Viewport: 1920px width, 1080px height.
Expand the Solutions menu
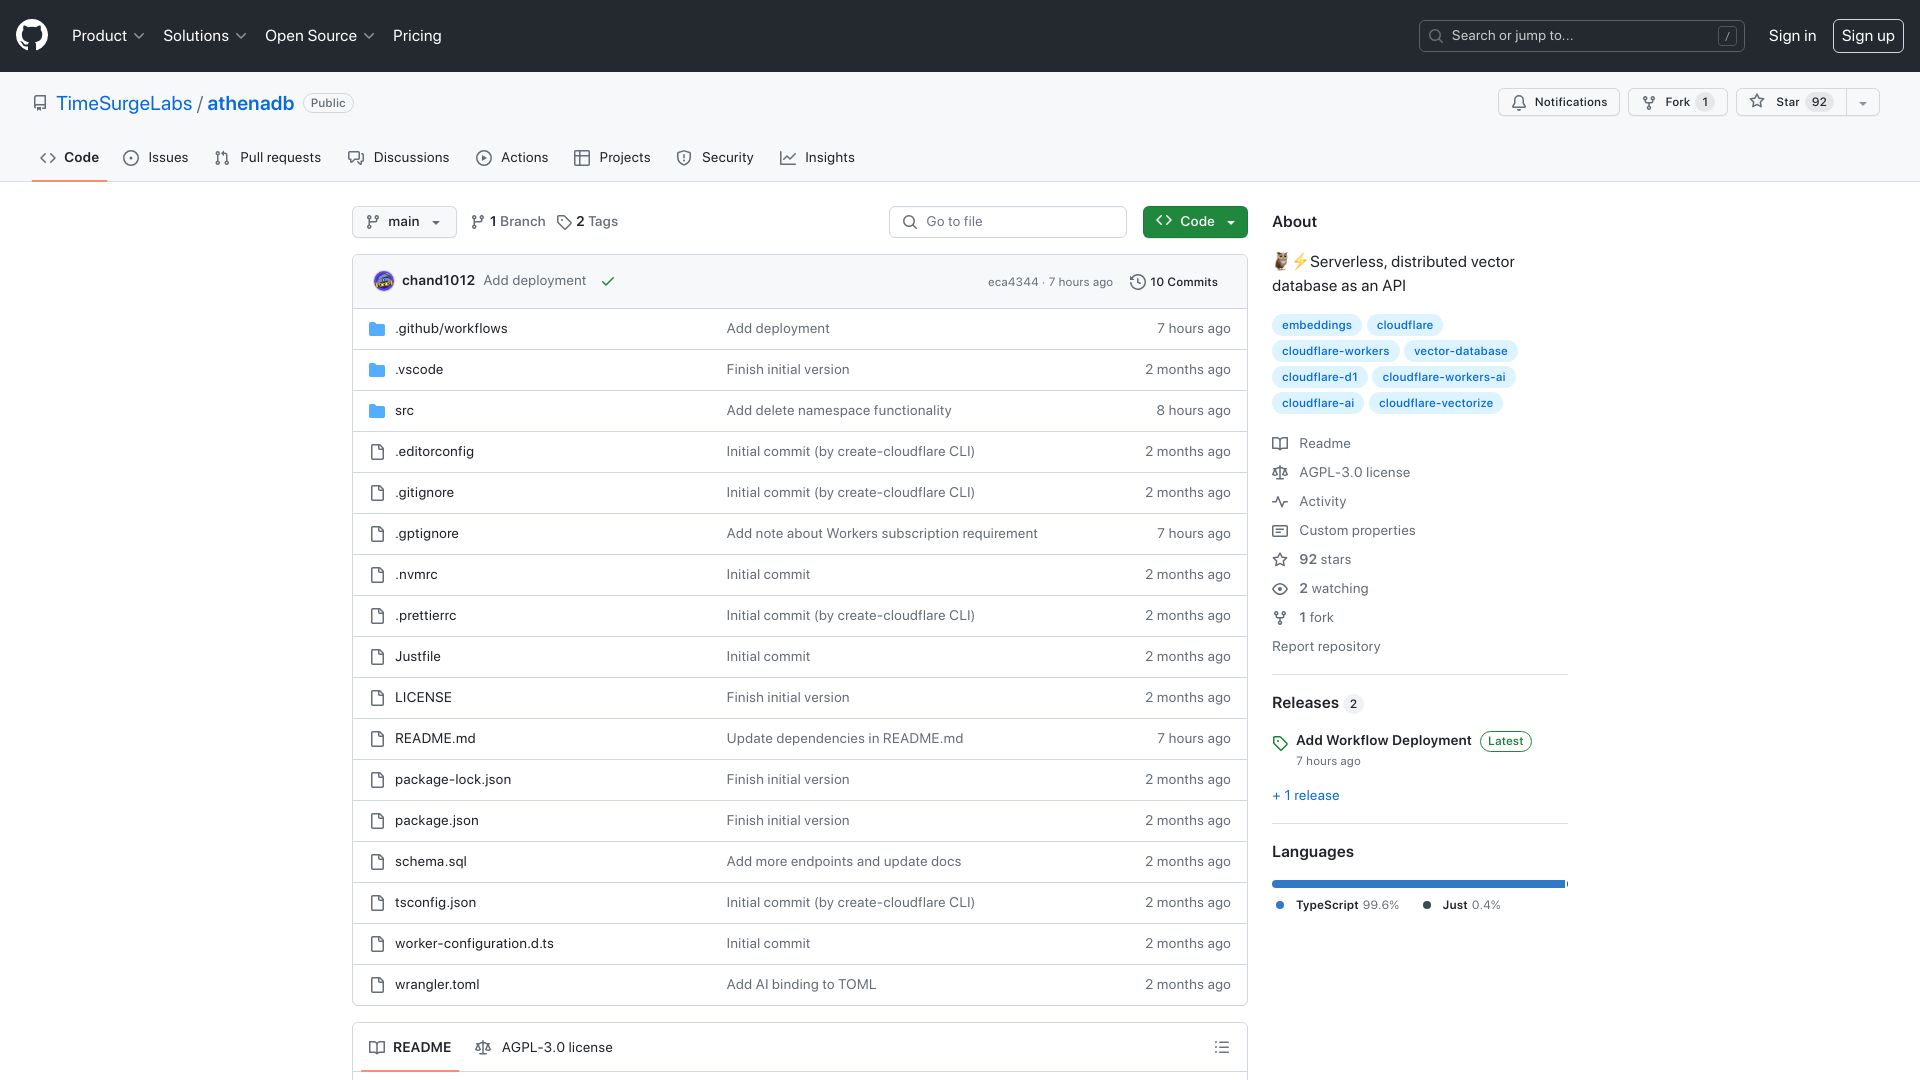tap(204, 36)
